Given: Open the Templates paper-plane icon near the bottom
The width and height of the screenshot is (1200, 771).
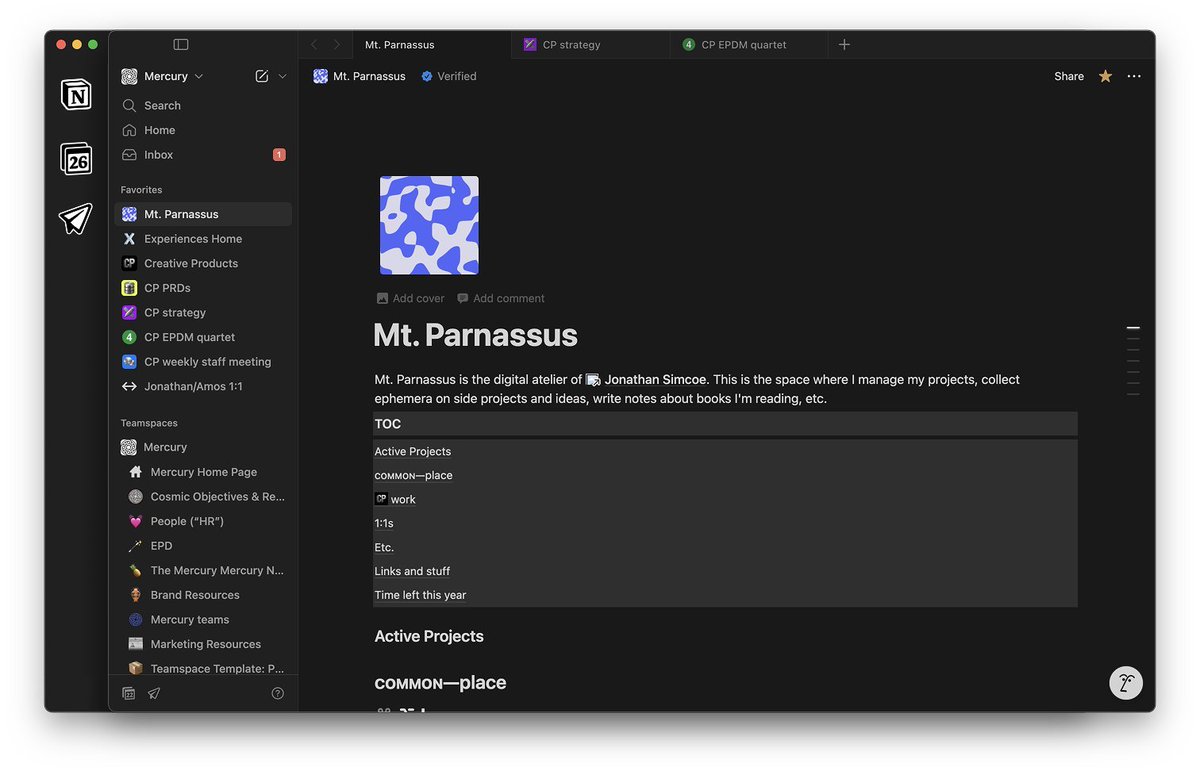Looking at the screenshot, I should 152,693.
